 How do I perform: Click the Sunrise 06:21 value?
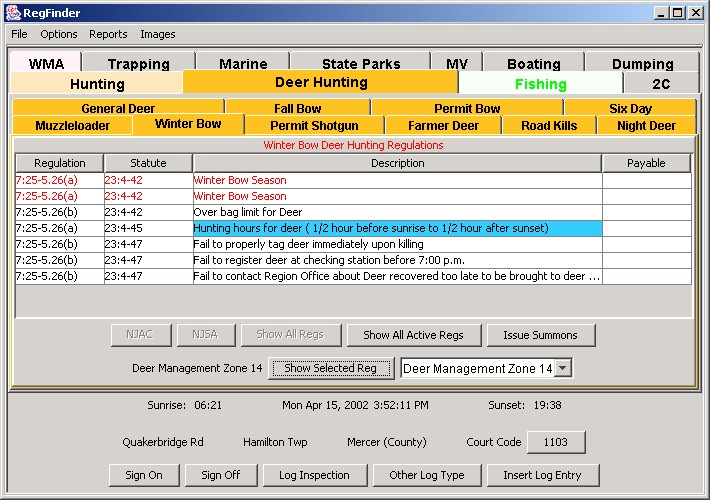click(208, 405)
